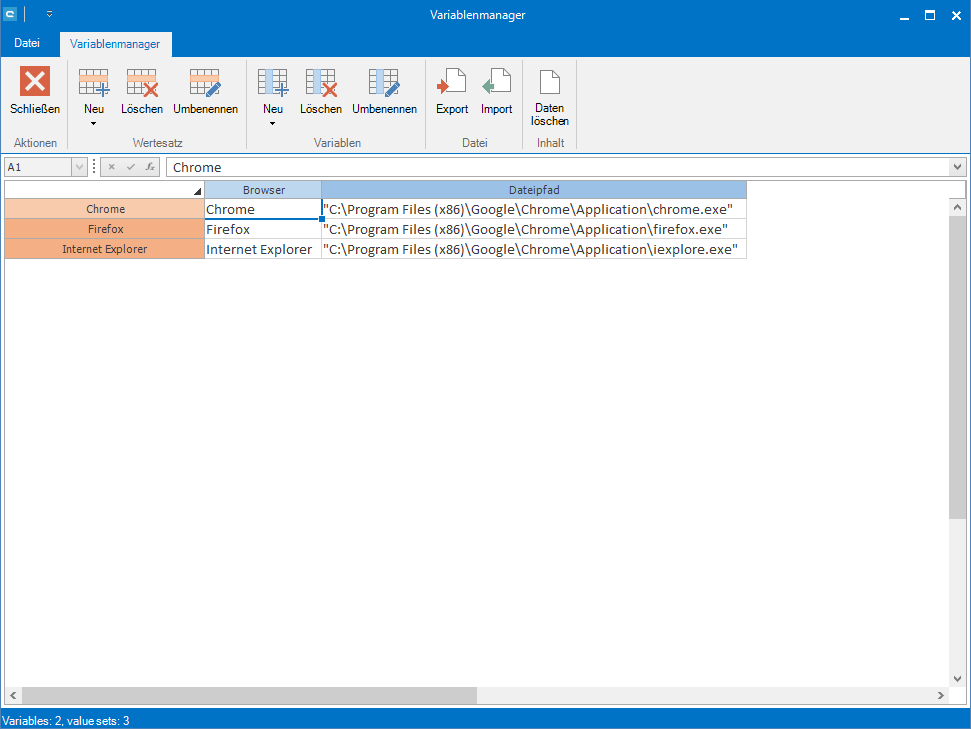Image resolution: width=971 pixels, height=729 pixels.
Task: Click Löschen icon in Wertesatz group
Action: (x=141, y=82)
